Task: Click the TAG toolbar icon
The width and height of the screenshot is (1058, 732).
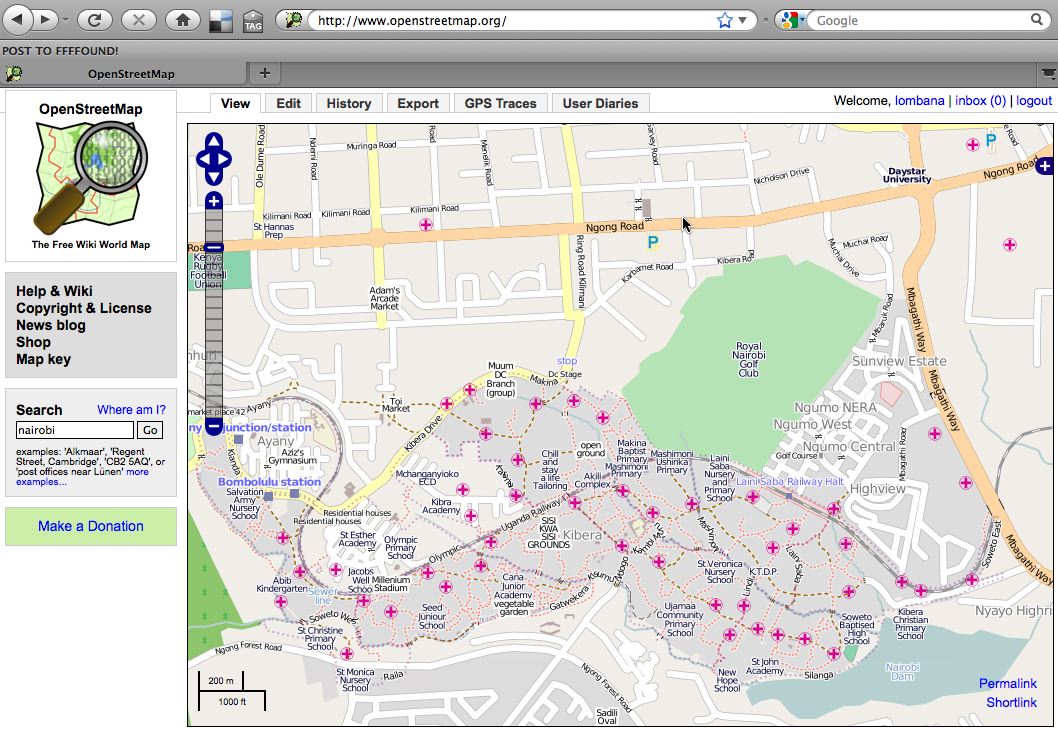Action: pyautogui.click(x=253, y=22)
